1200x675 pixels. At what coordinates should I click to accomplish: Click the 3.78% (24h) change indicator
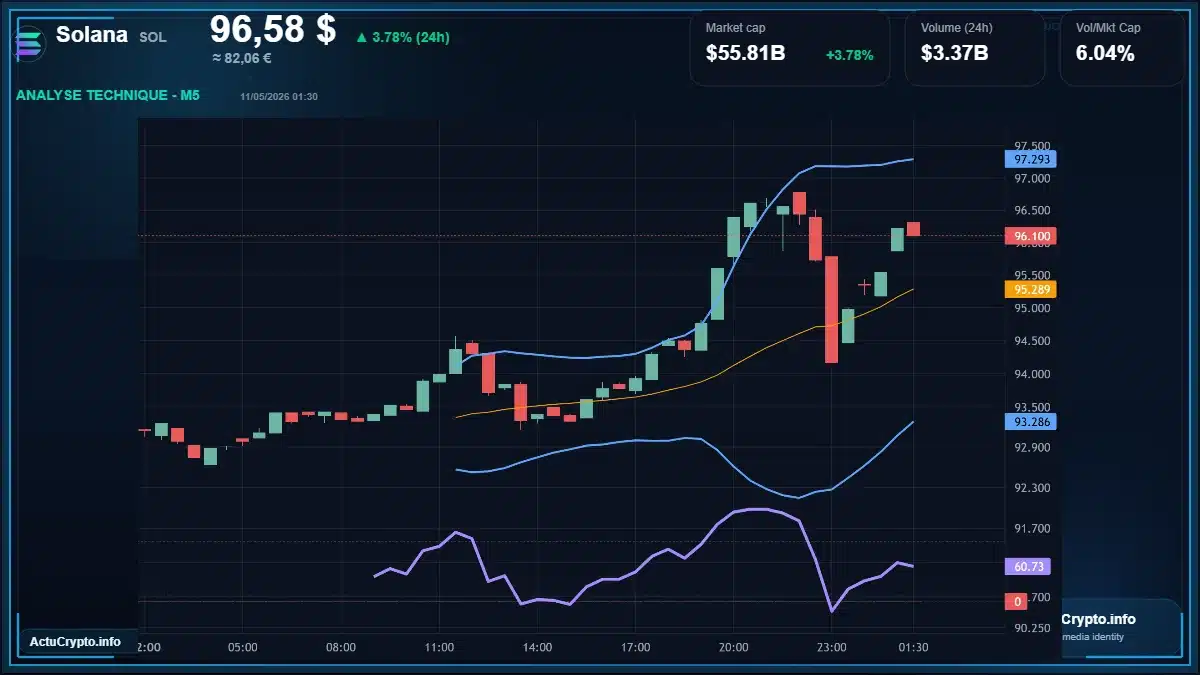[x=403, y=37]
